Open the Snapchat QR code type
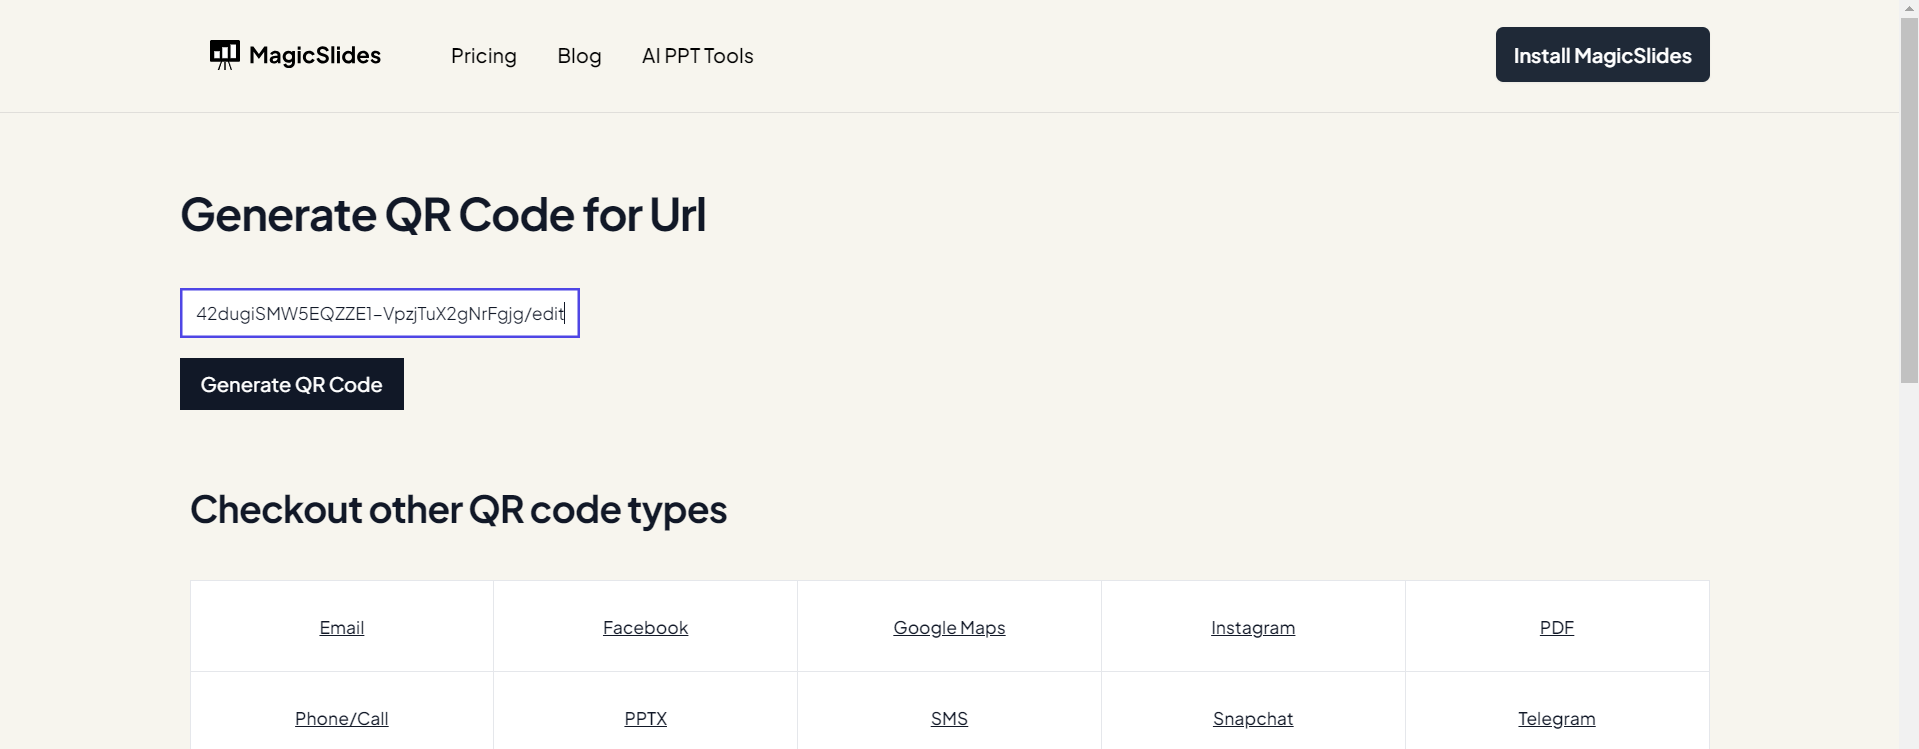This screenshot has height=749, width=1919. coord(1252,719)
